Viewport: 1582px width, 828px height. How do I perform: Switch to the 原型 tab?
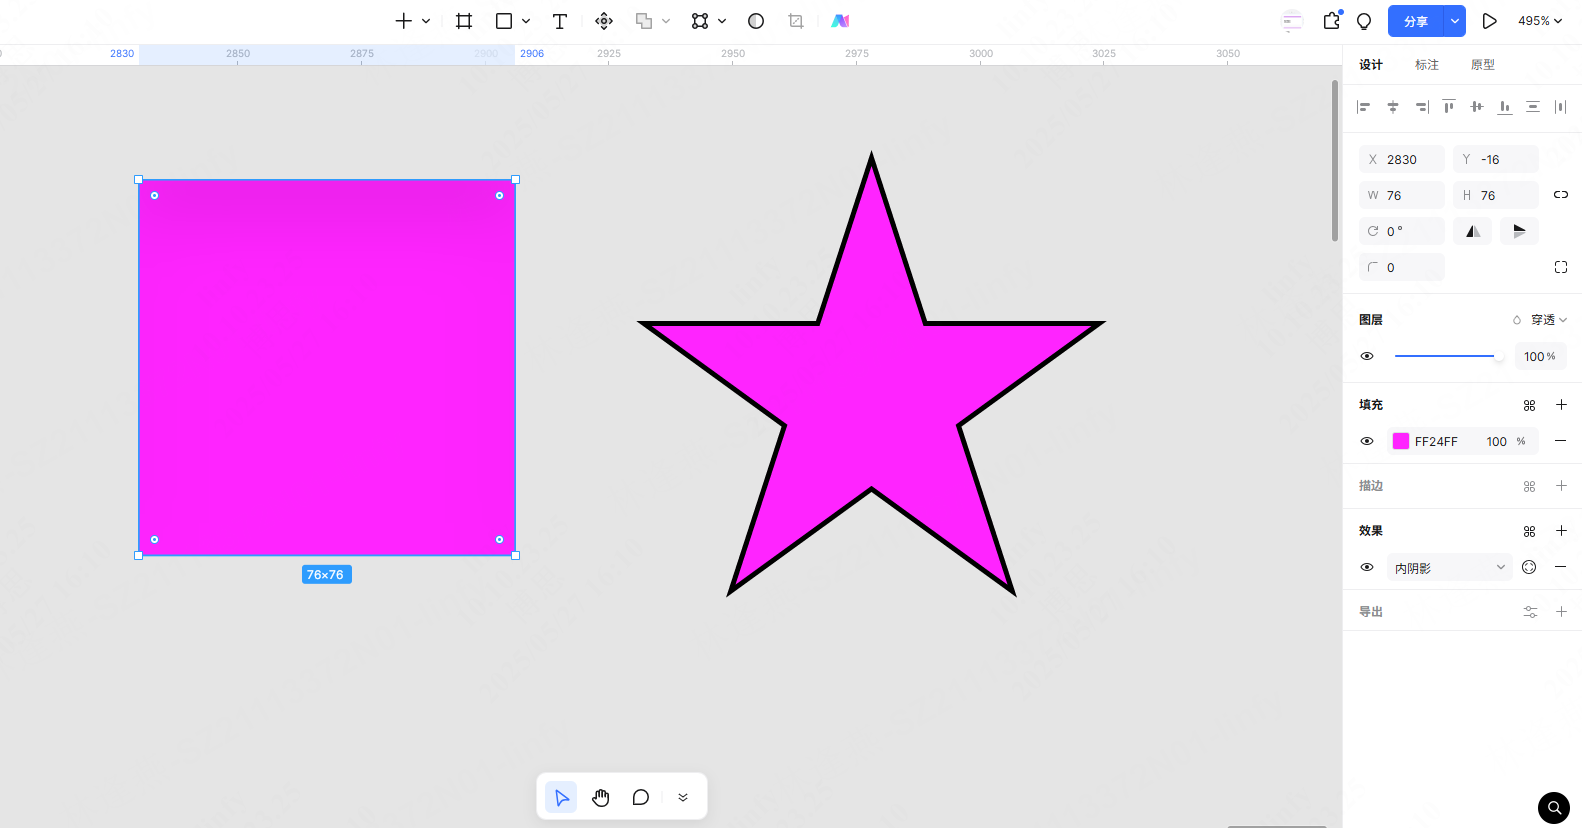(1483, 65)
